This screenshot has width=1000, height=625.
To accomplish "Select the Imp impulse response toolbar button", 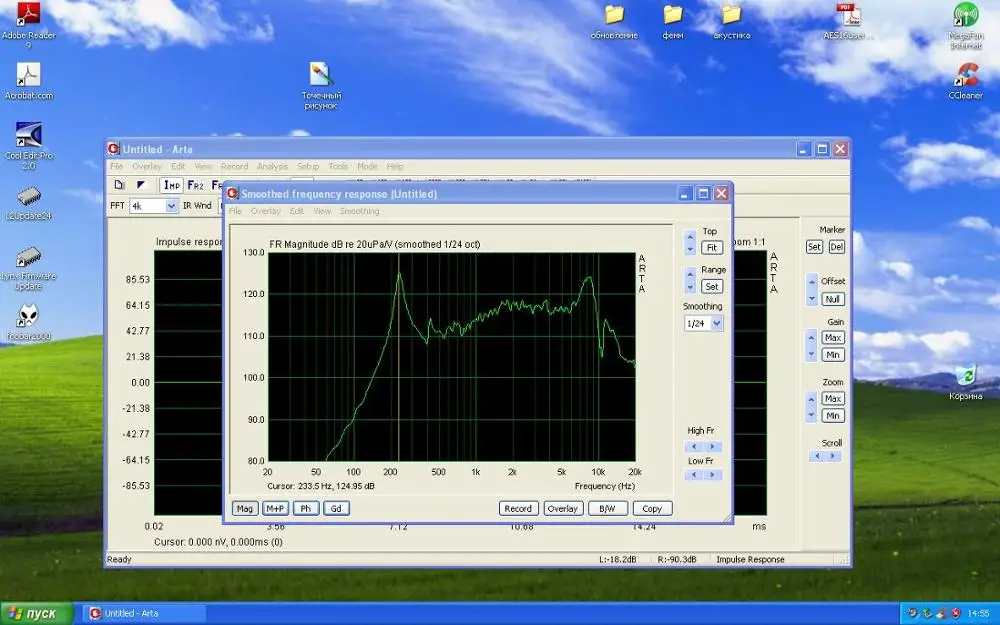I will [x=172, y=185].
